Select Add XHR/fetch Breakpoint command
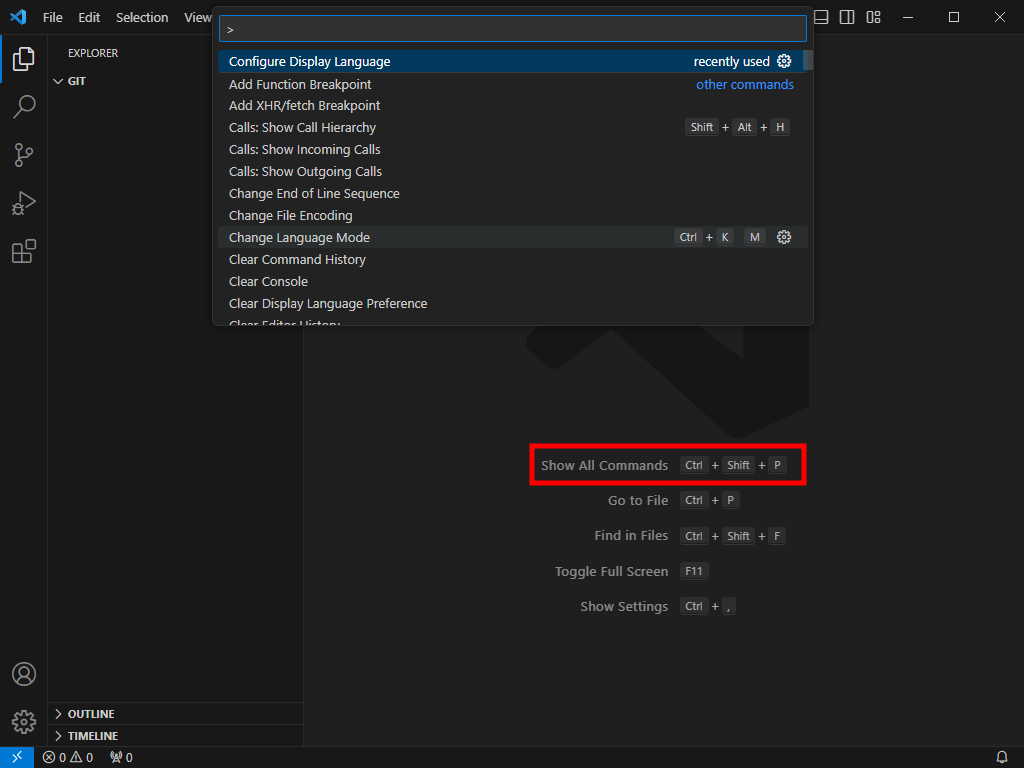This screenshot has width=1024, height=768. coord(513,105)
